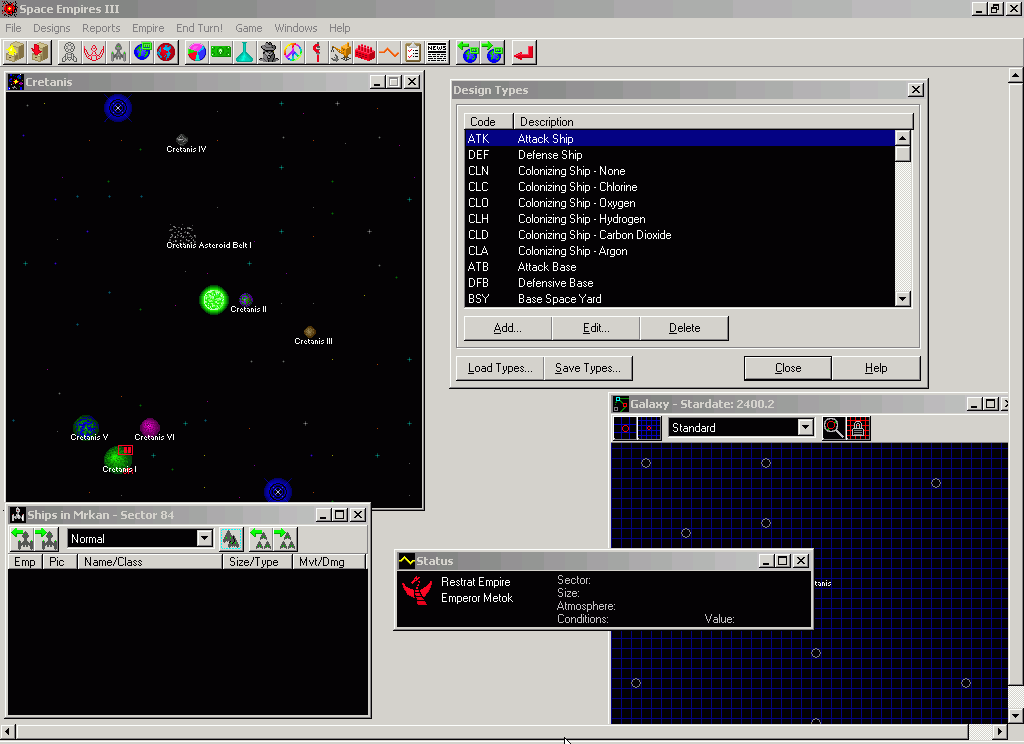Screen dimensions: 1024x744
Task: Expand the Normal dropdown in Ships window
Action: pyautogui.click(x=204, y=539)
